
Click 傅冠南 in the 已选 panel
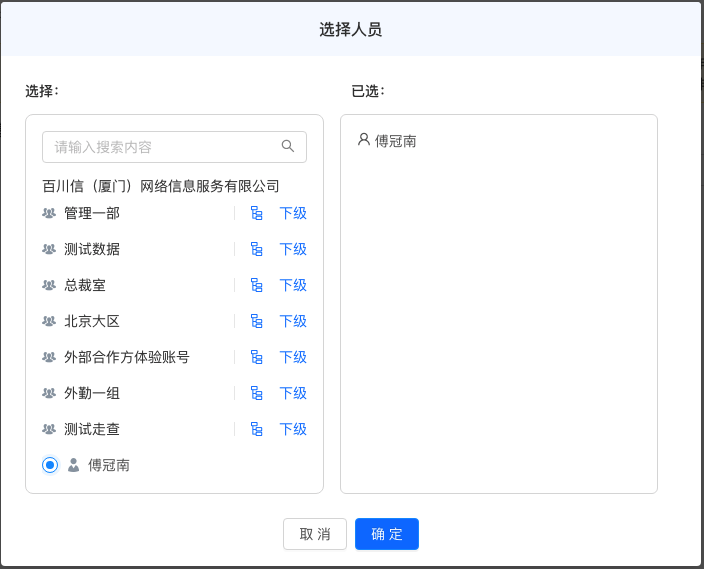(396, 141)
